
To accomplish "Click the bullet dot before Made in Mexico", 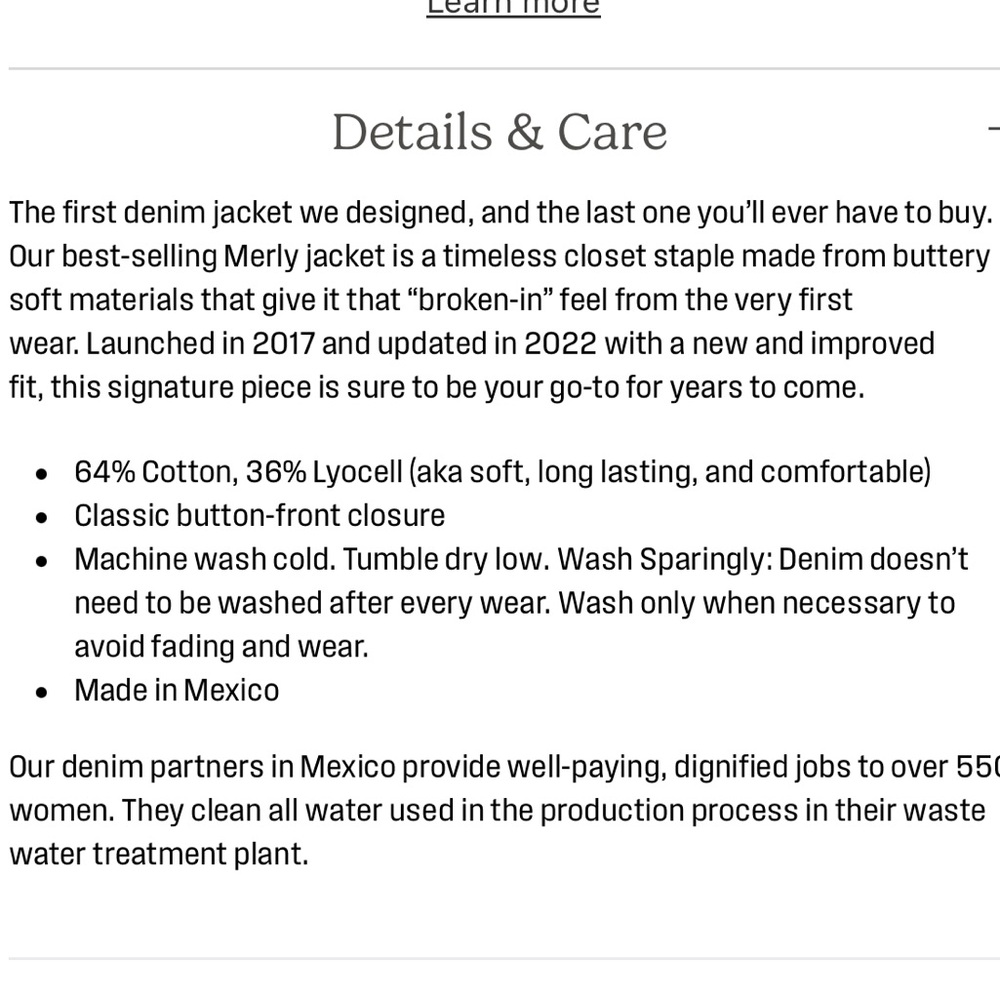I will click(x=41, y=692).
